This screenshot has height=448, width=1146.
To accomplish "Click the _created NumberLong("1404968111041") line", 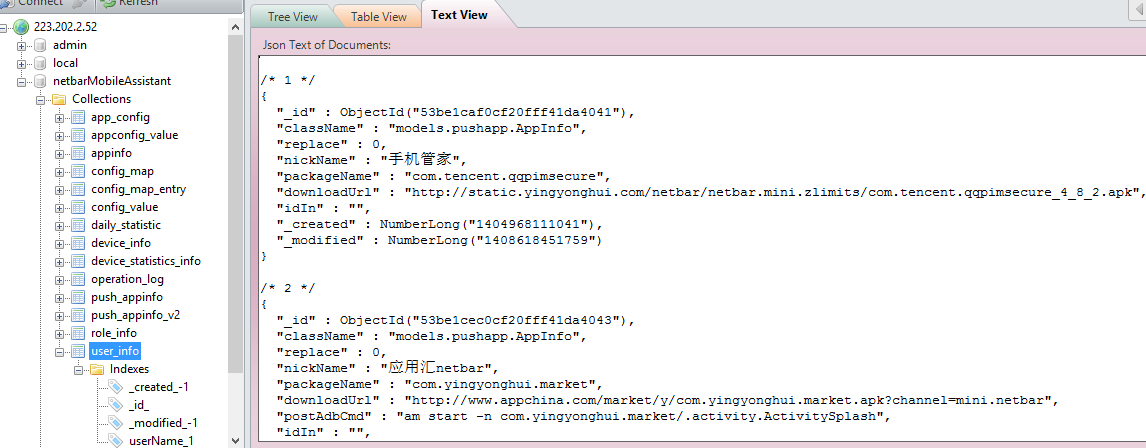I will point(439,224).
